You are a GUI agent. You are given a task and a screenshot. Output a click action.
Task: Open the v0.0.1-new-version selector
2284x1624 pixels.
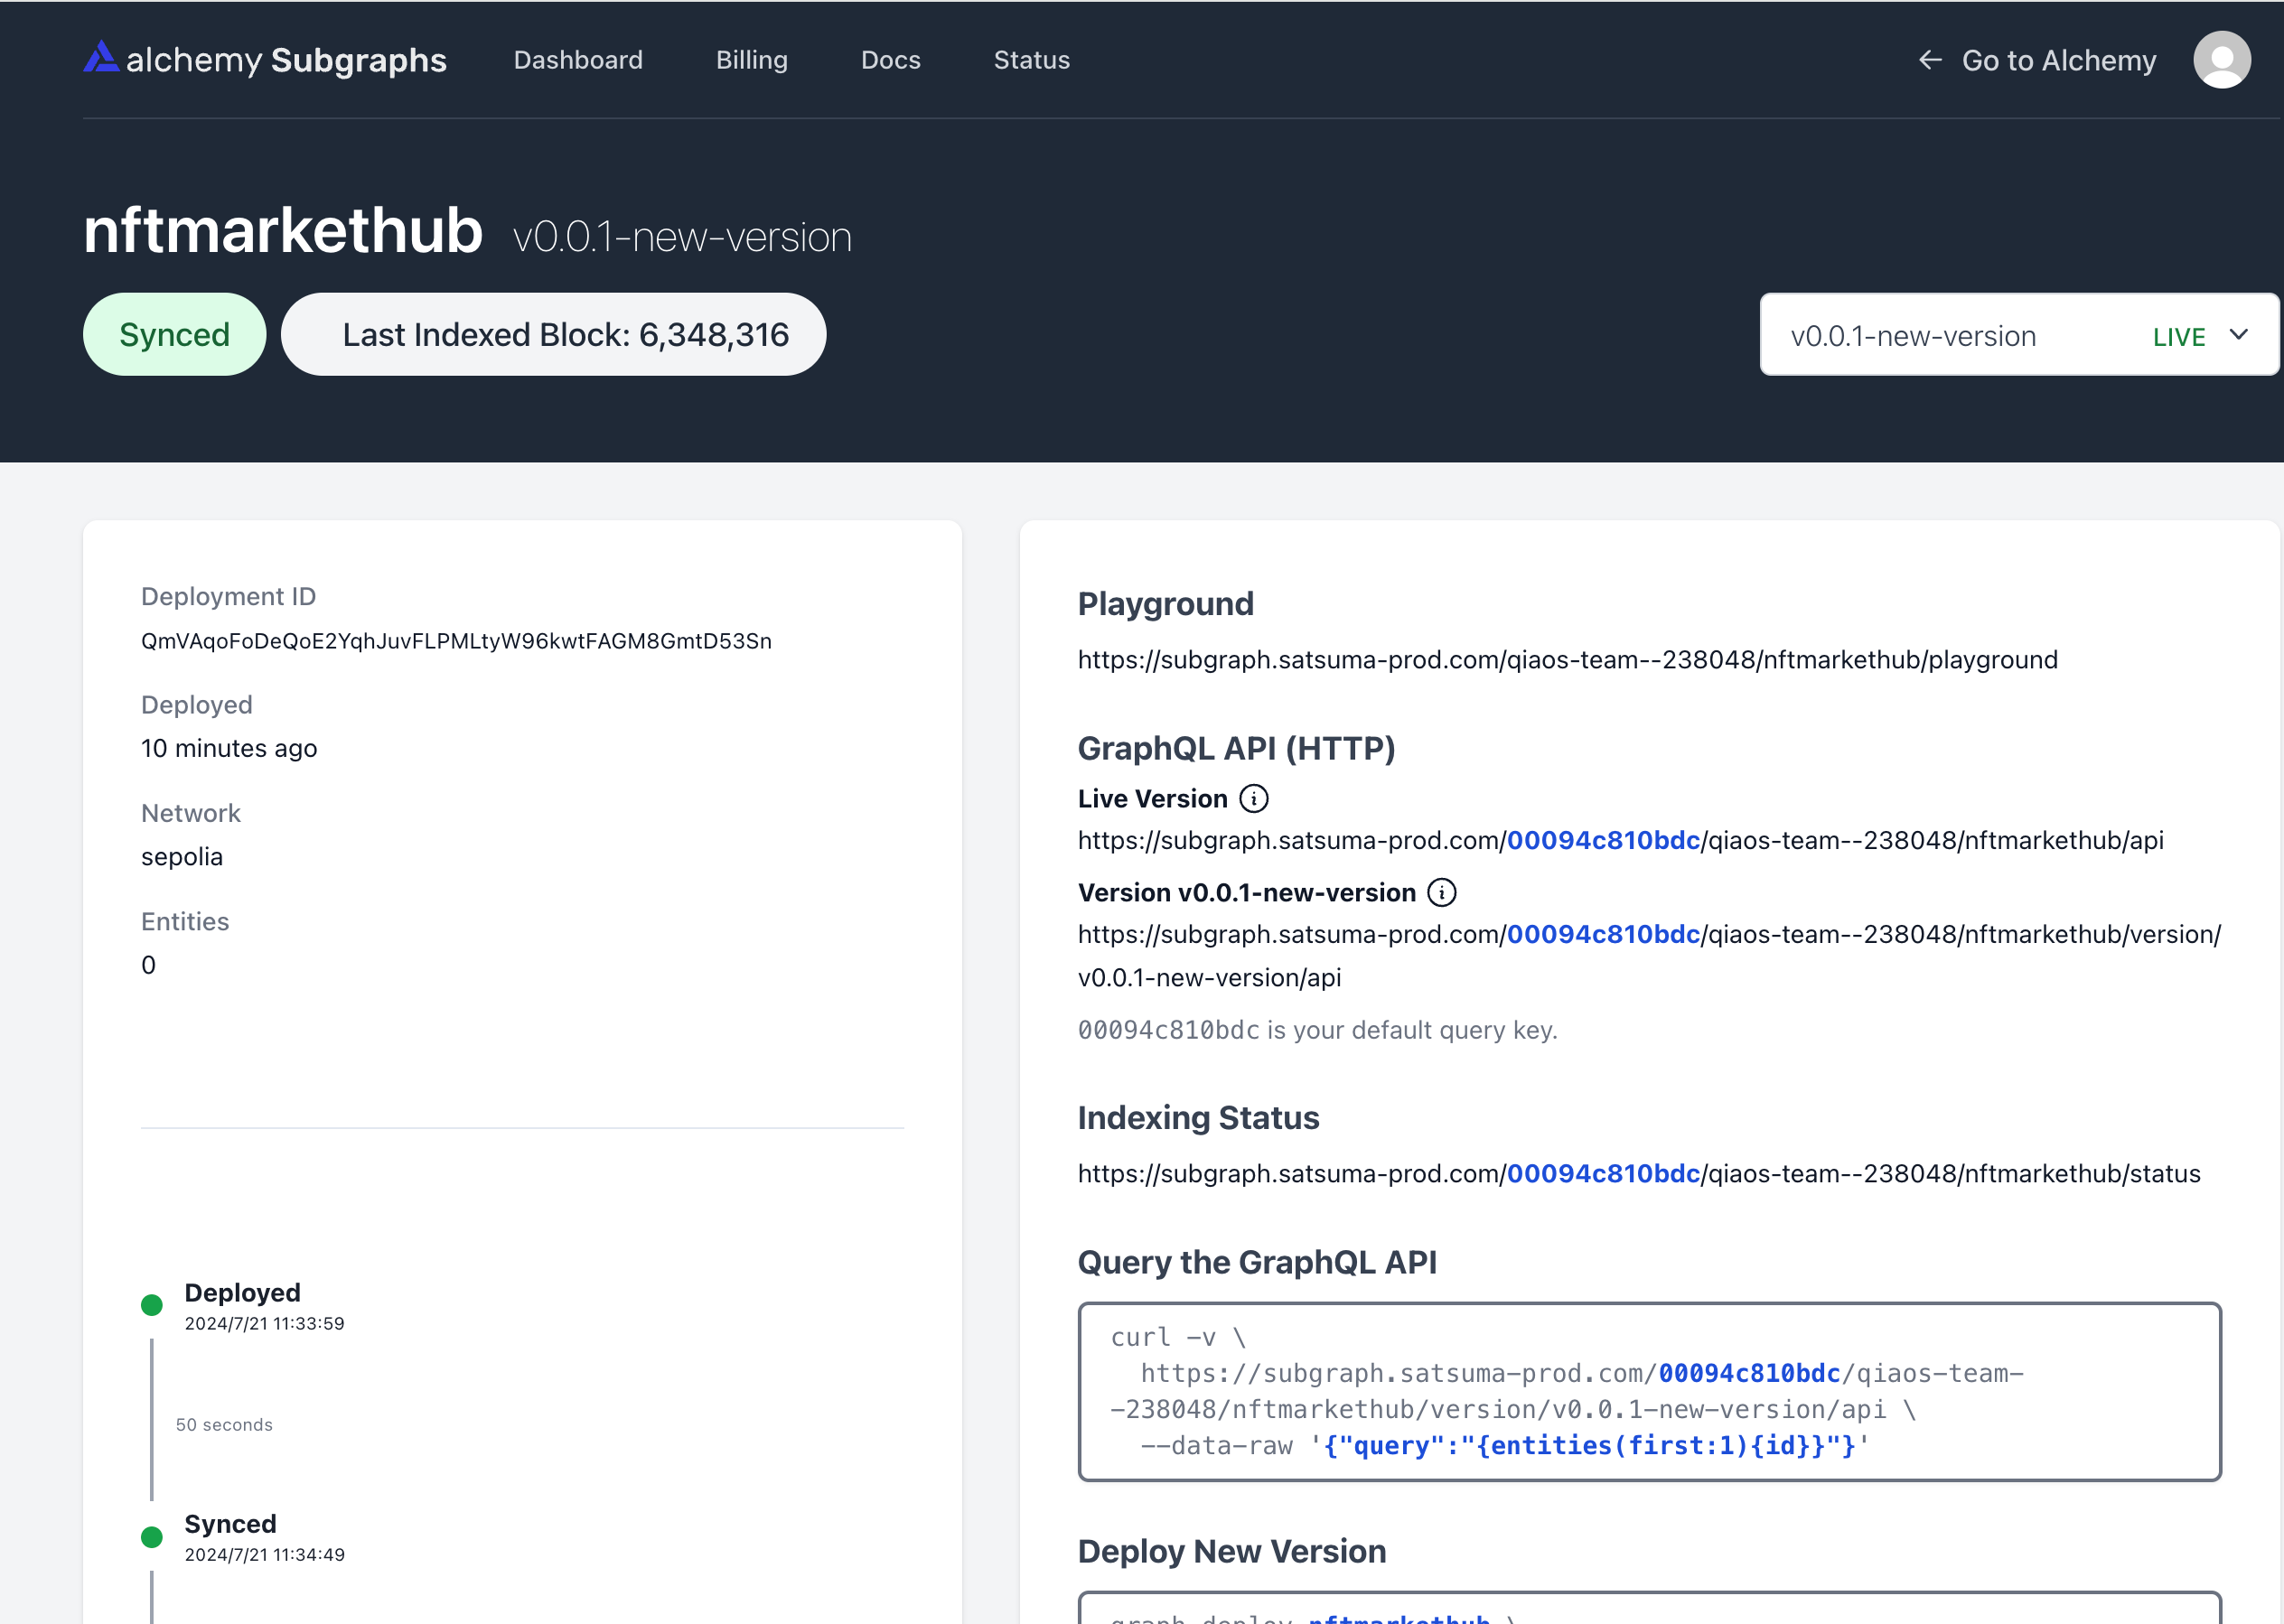pyautogui.click(x=2019, y=335)
